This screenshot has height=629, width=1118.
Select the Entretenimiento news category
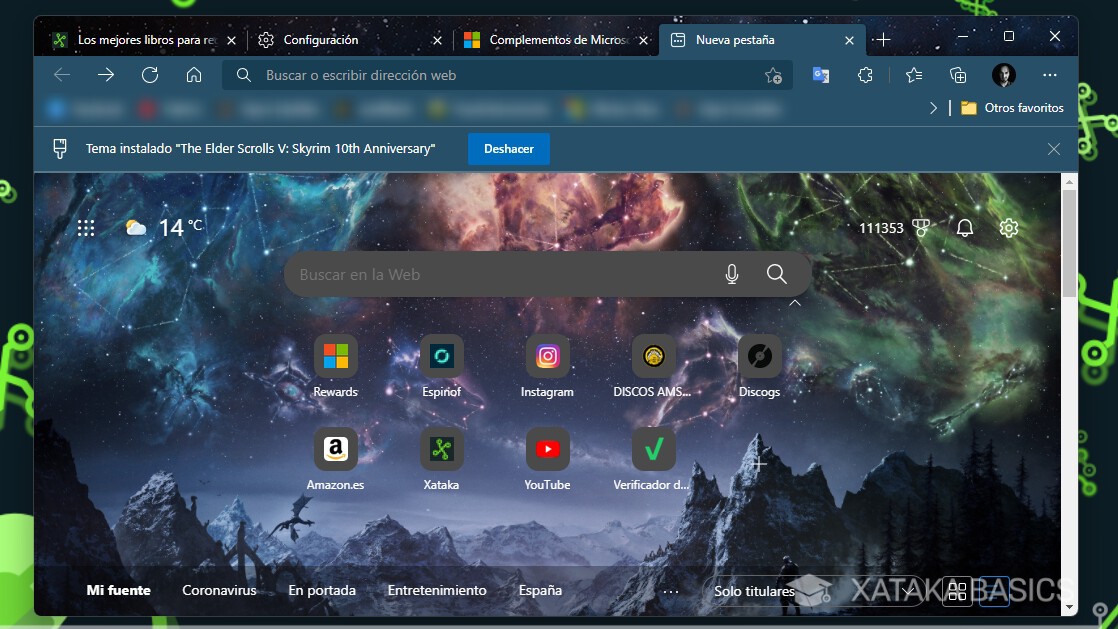[x=436, y=591]
